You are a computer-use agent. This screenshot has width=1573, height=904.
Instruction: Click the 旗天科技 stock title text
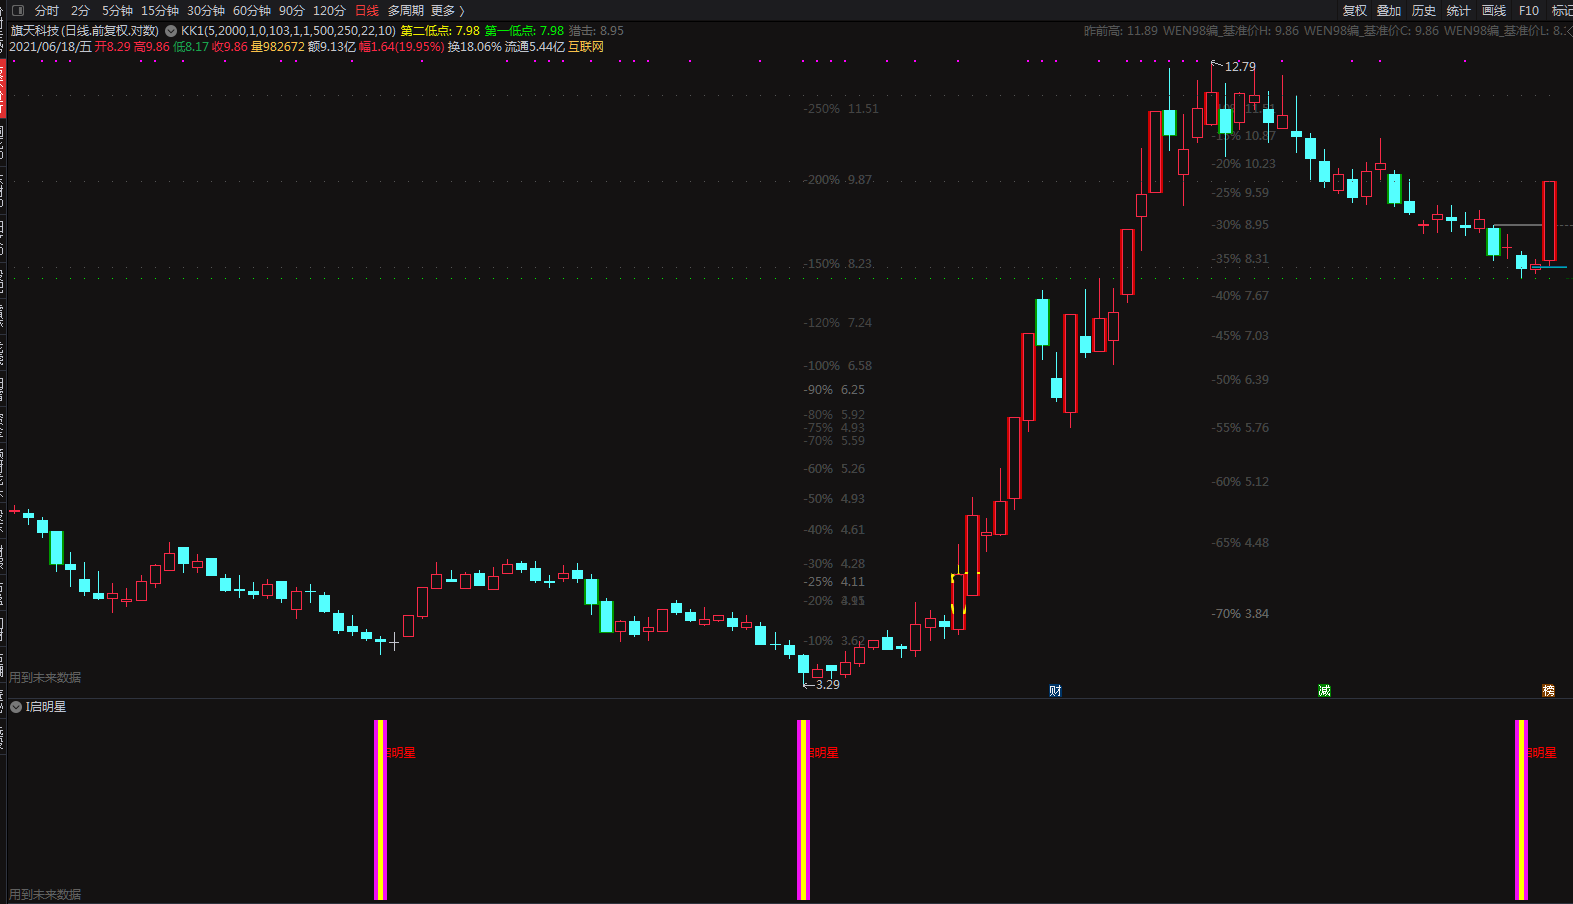click(85, 31)
